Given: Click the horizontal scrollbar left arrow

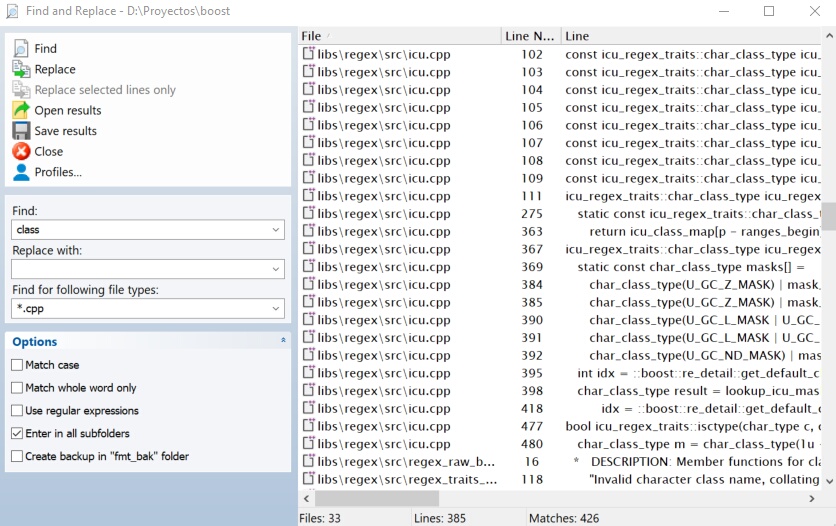Looking at the screenshot, I should point(307,499).
